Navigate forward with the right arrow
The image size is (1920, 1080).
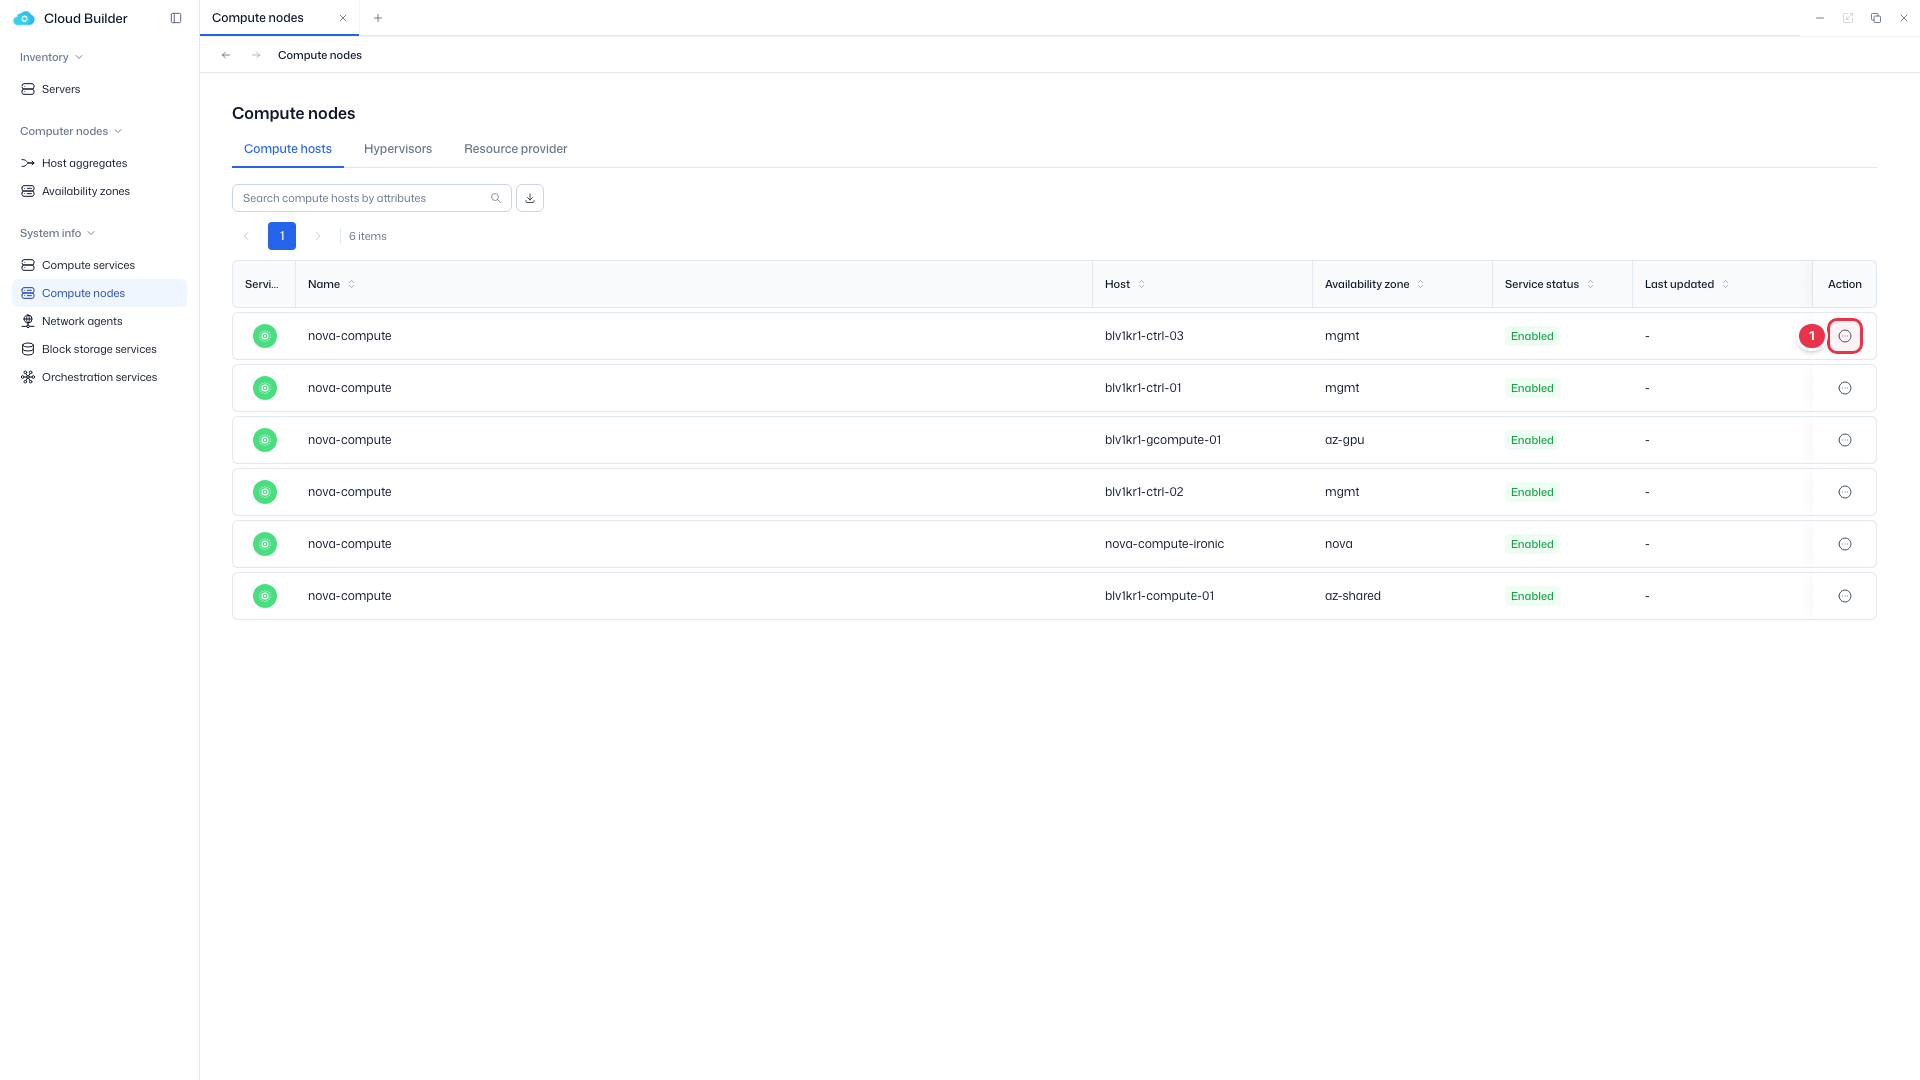(x=256, y=55)
